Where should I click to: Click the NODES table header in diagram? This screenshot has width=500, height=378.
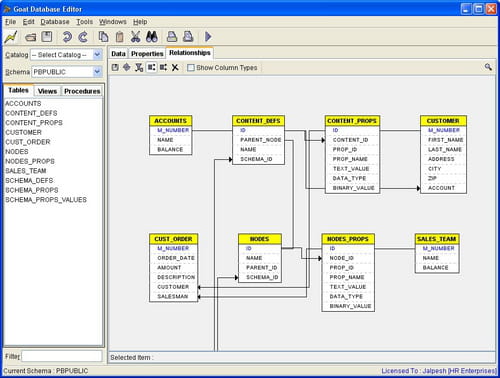coord(260,239)
